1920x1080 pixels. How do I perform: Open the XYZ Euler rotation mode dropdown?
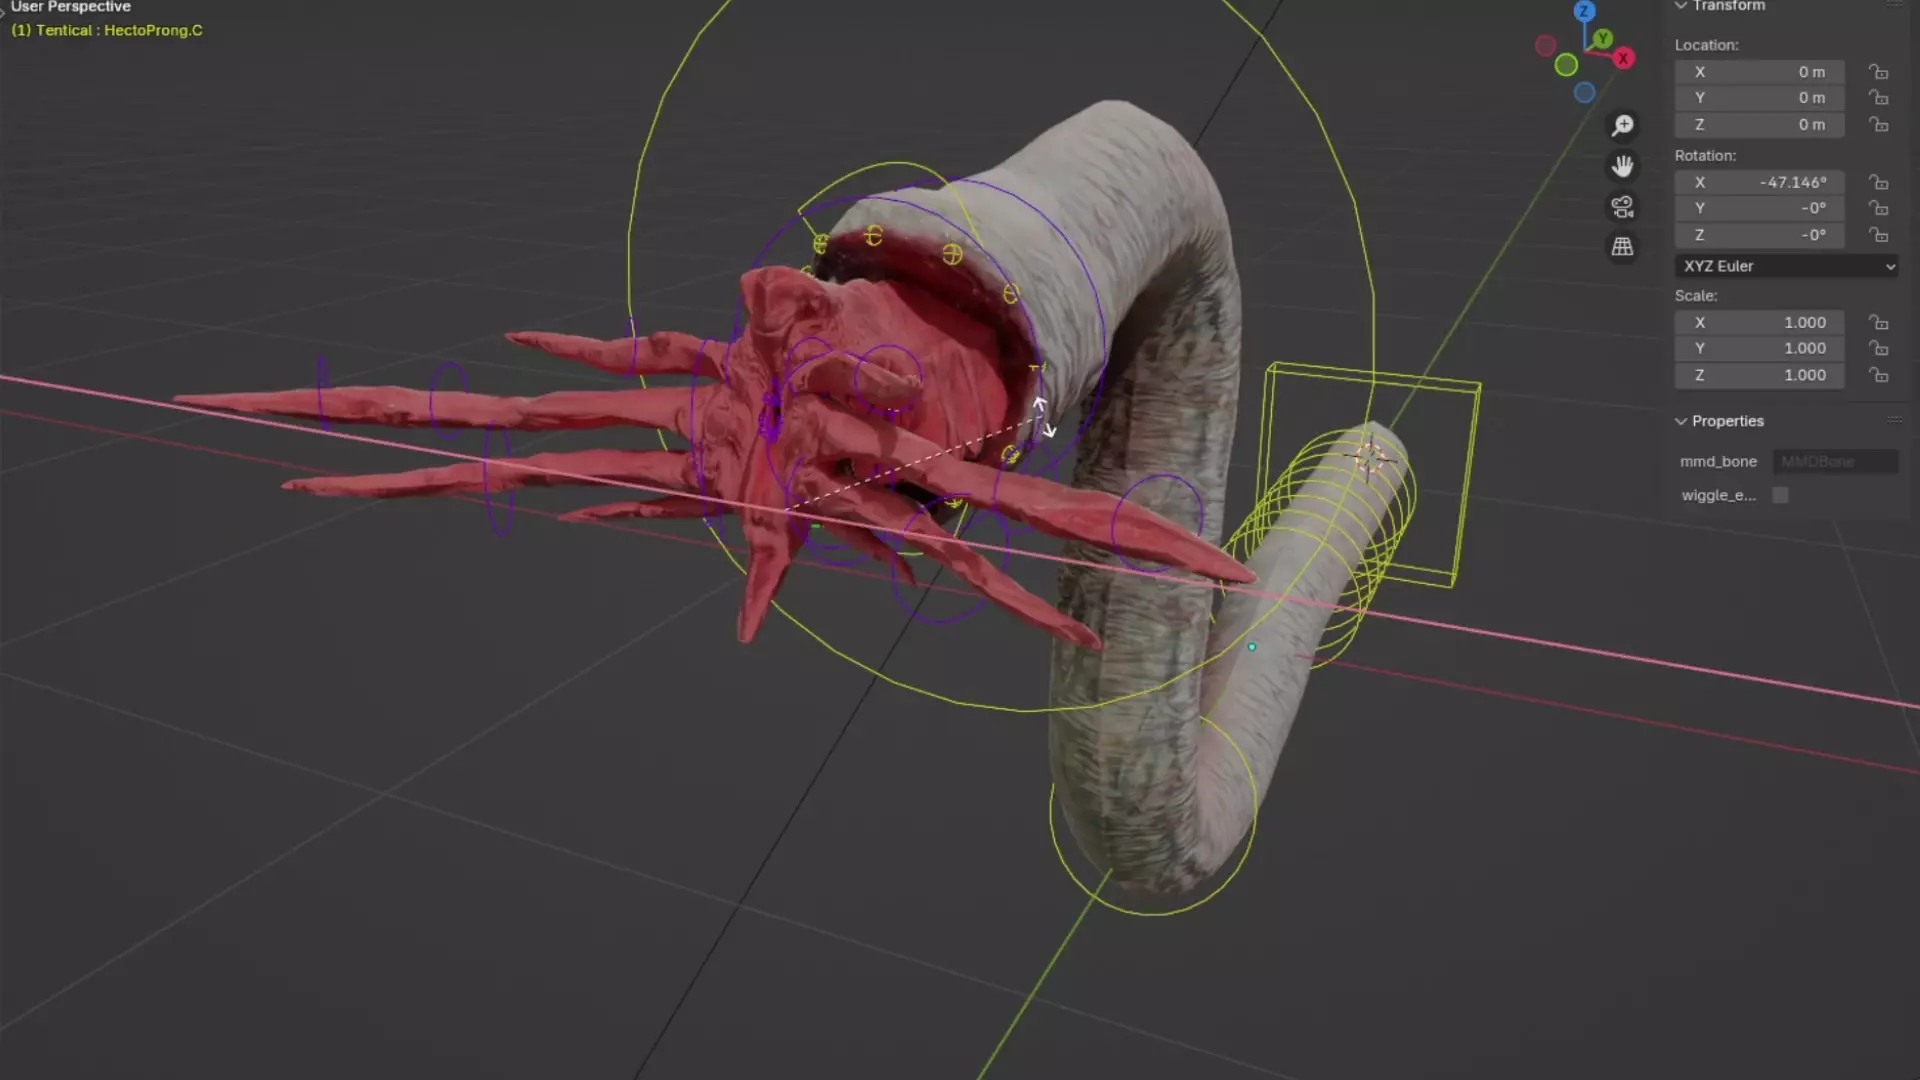point(1786,266)
